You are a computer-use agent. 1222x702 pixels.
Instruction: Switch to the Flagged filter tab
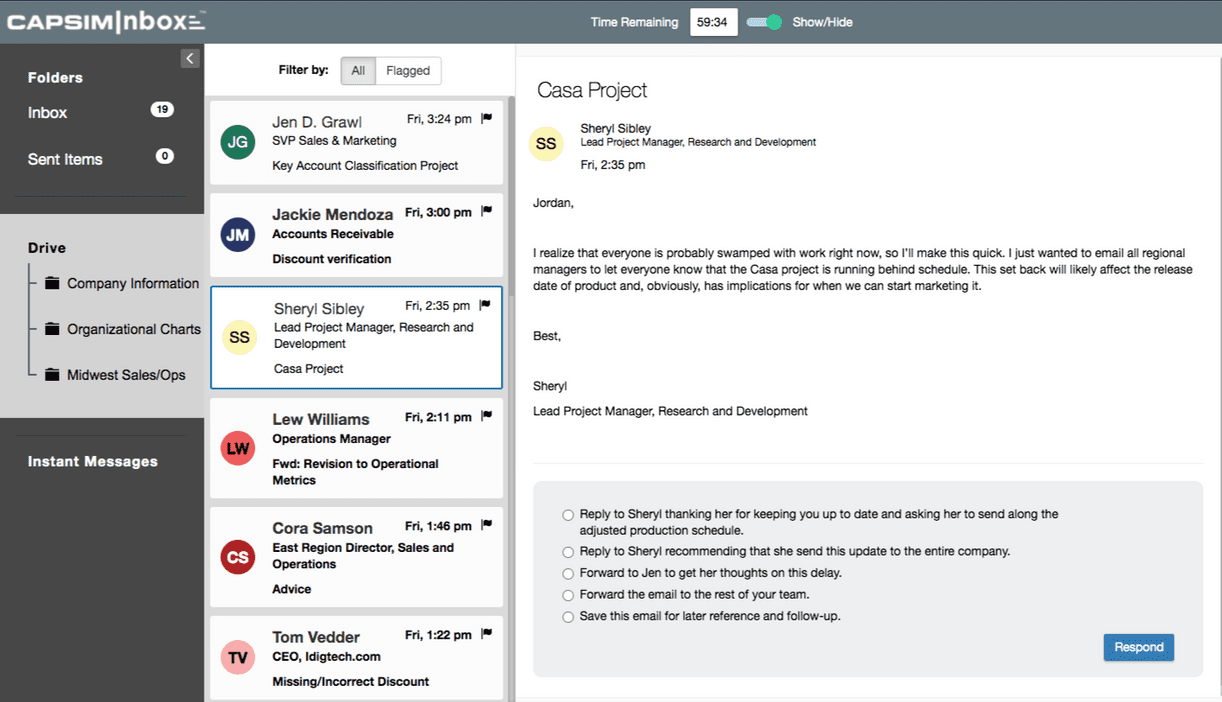[408, 70]
